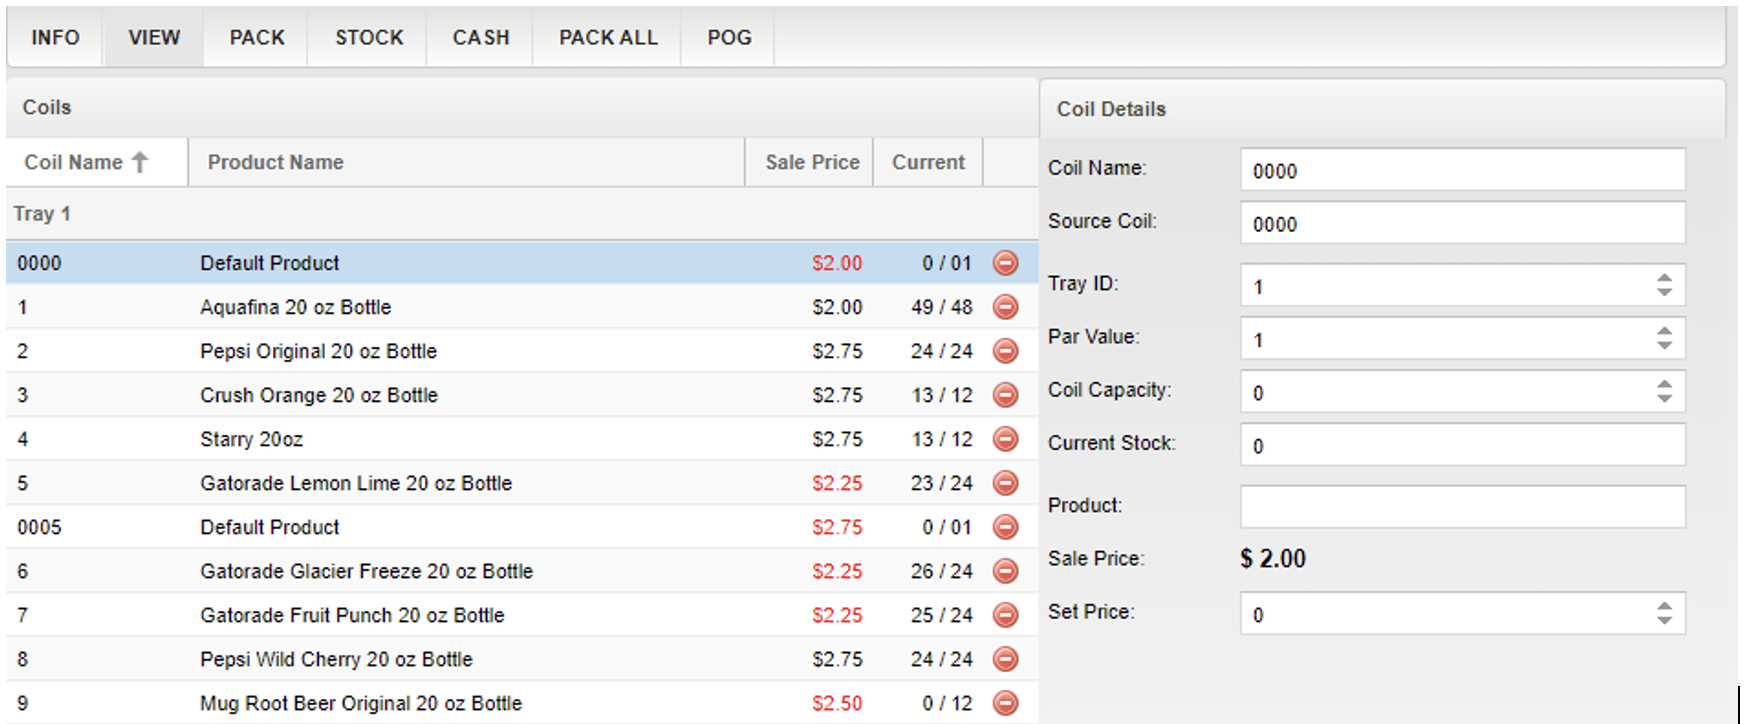This screenshot has width=1744, height=724.
Task: Remove the Gatorade Fruit Punch row
Action: pyautogui.click(x=1005, y=615)
